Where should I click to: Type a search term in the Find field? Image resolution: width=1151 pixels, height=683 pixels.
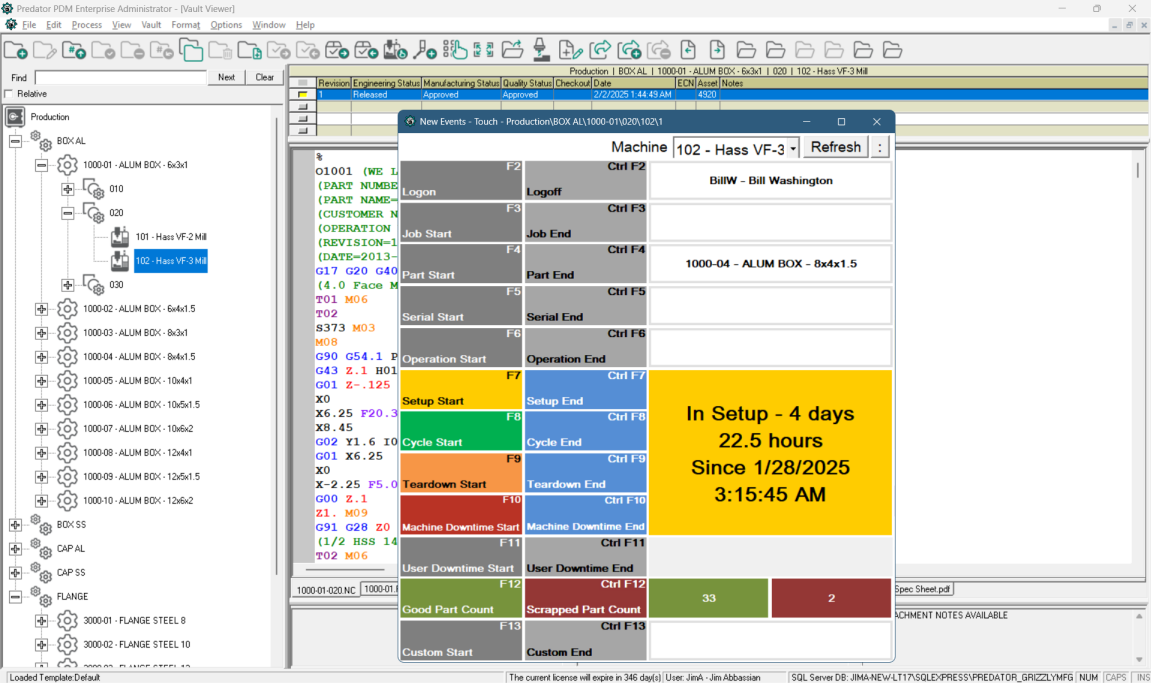tap(120, 76)
